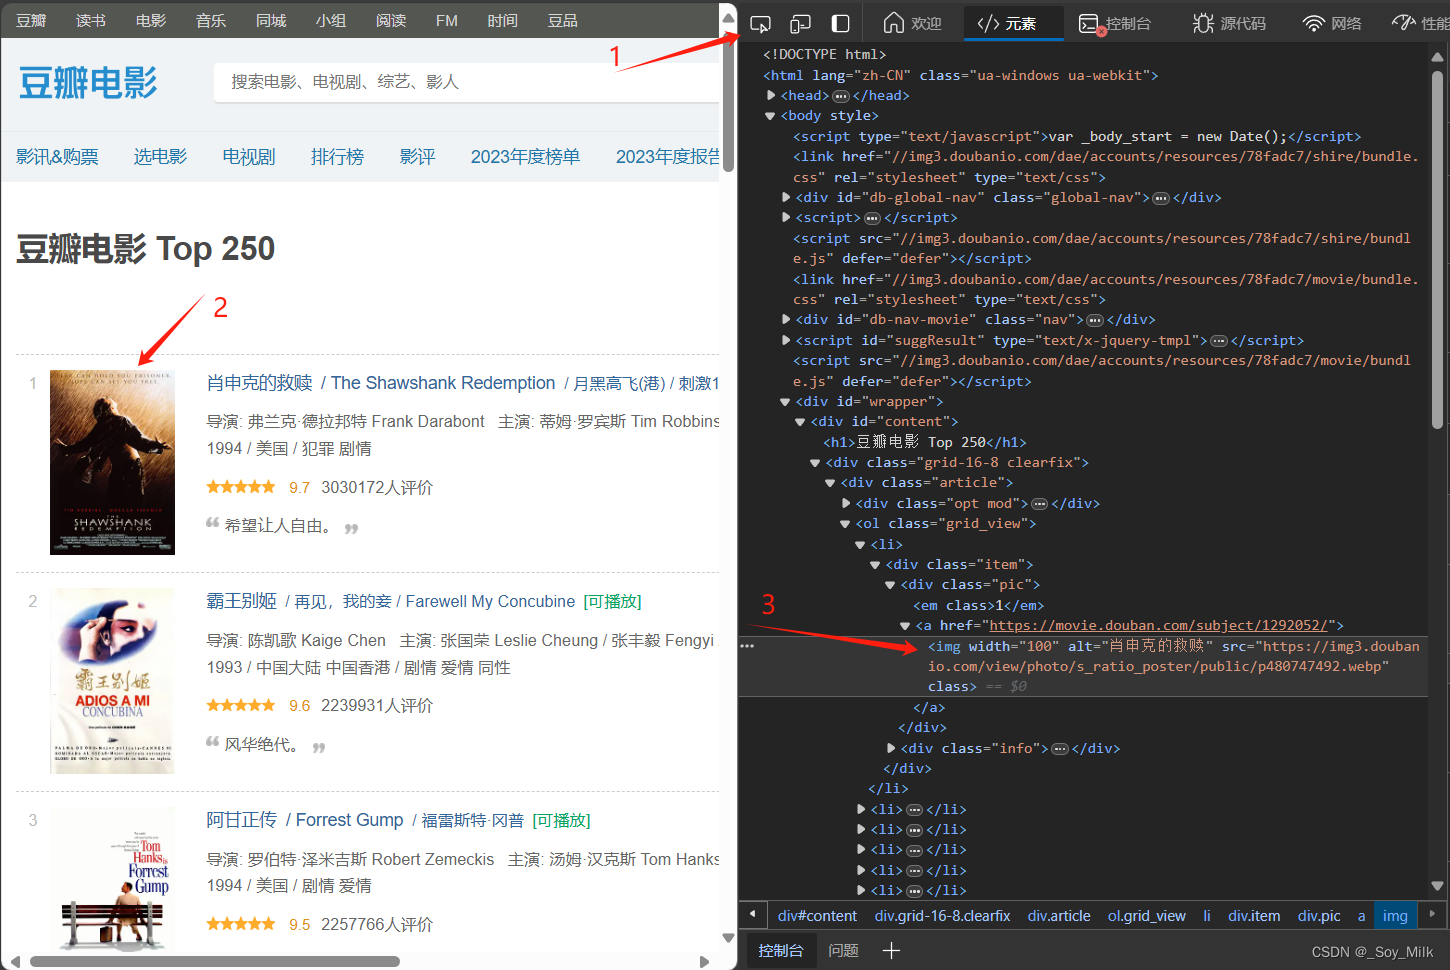Switch to the 元素 (Elements) tab
This screenshot has height=970, width=1450.
click(1008, 23)
